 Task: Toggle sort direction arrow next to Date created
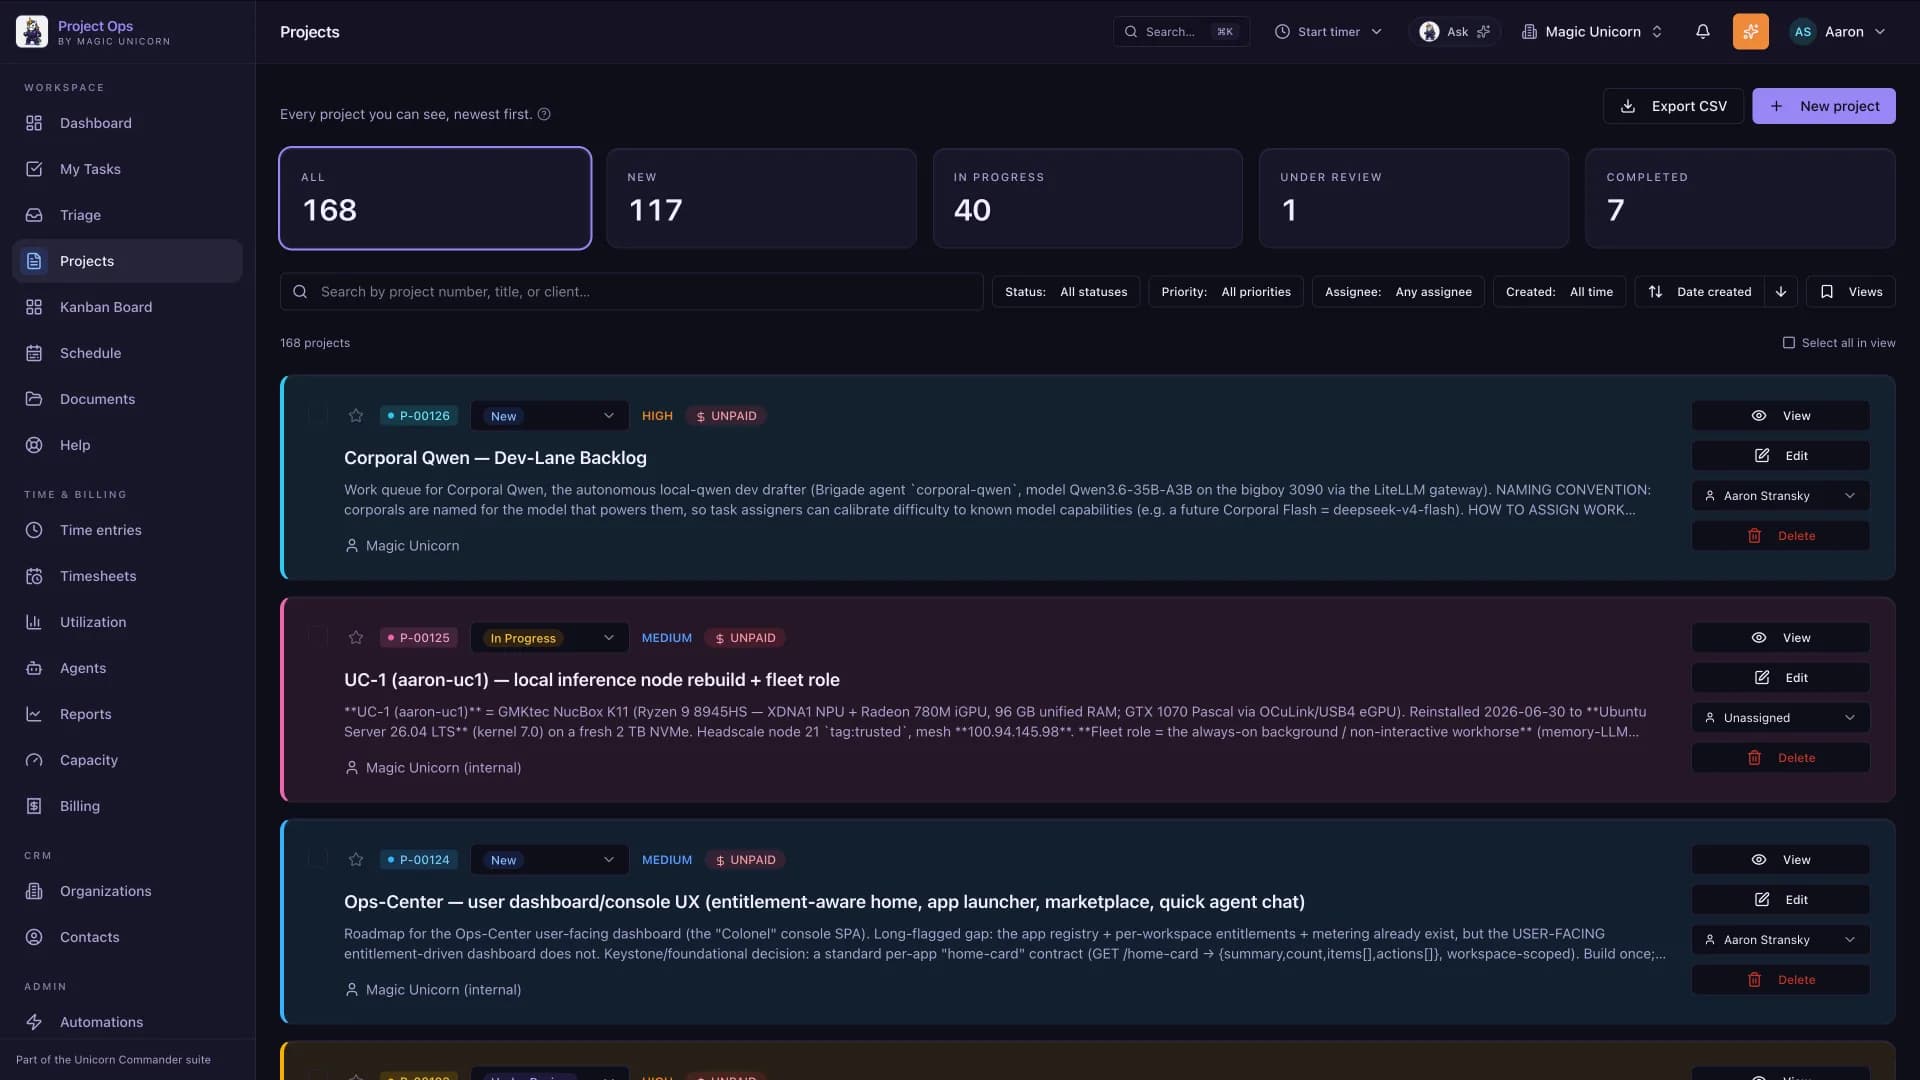coord(1781,292)
